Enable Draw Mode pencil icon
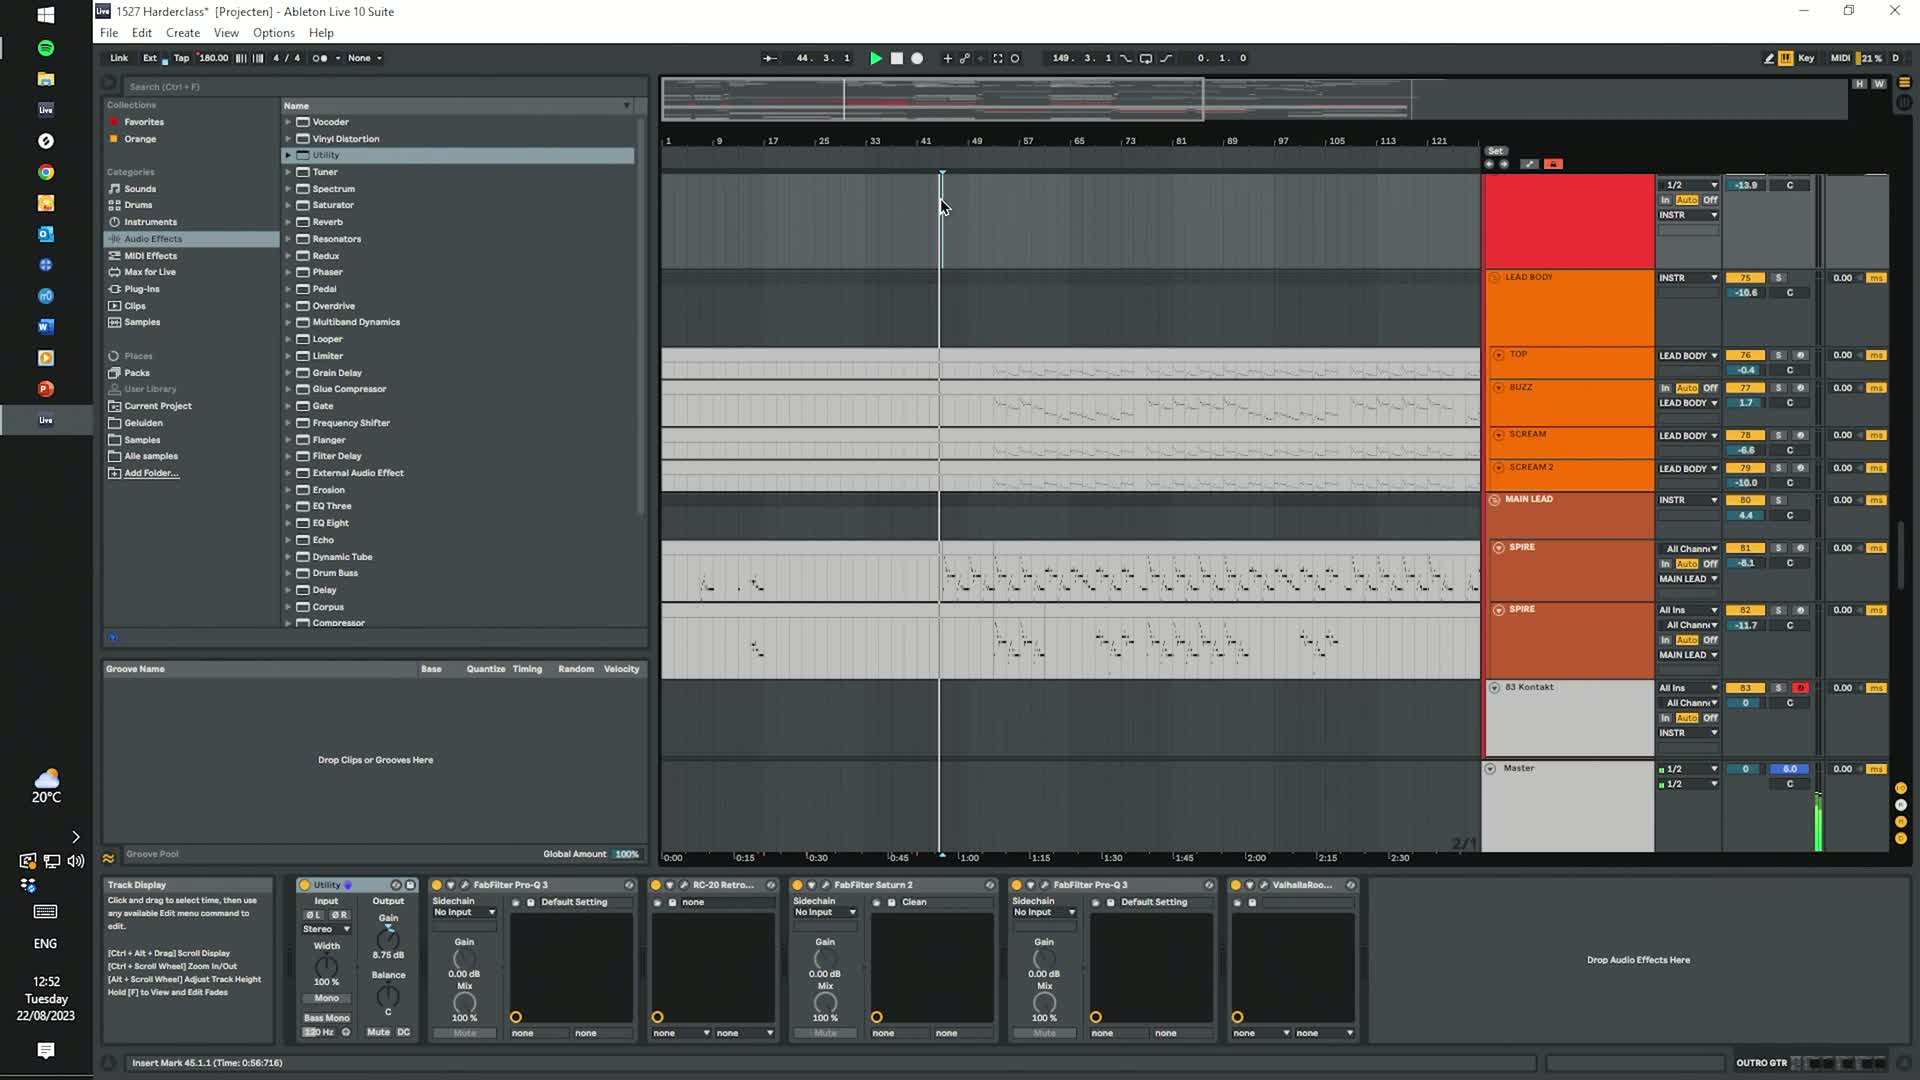The image size is (1920, 1080). coord(1768,58)
